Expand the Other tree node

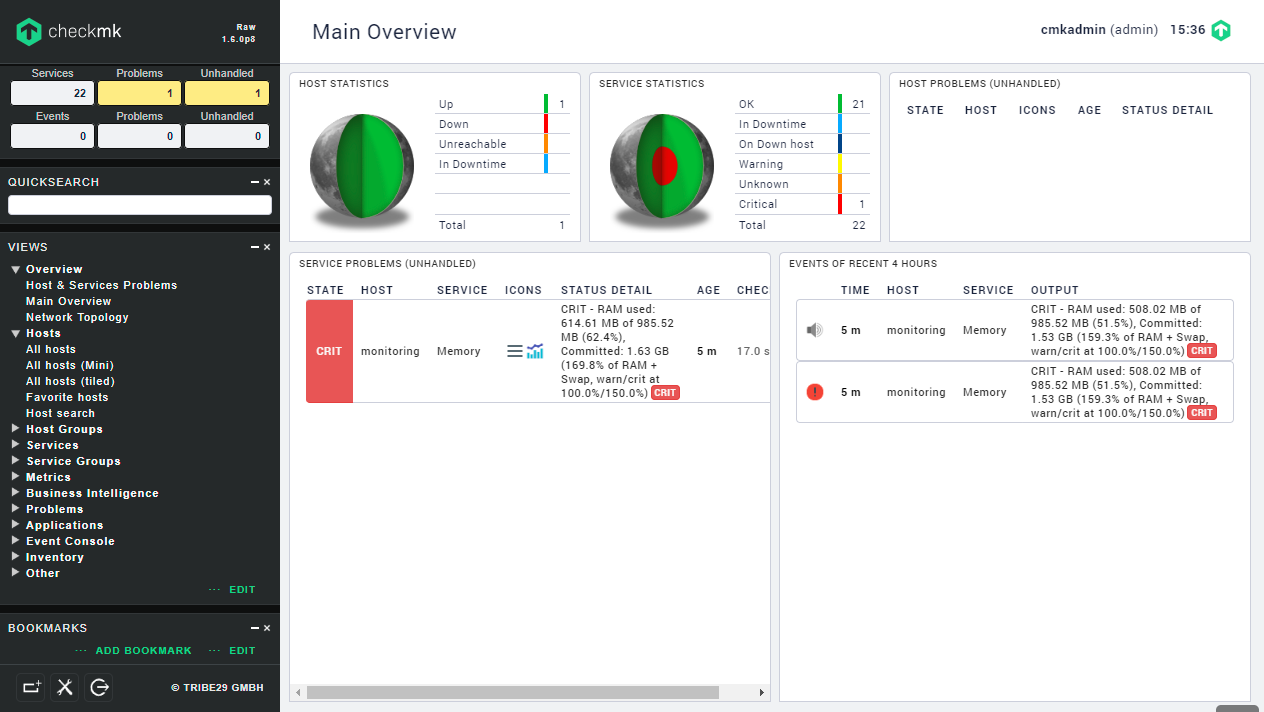click(x=16, y=573)
